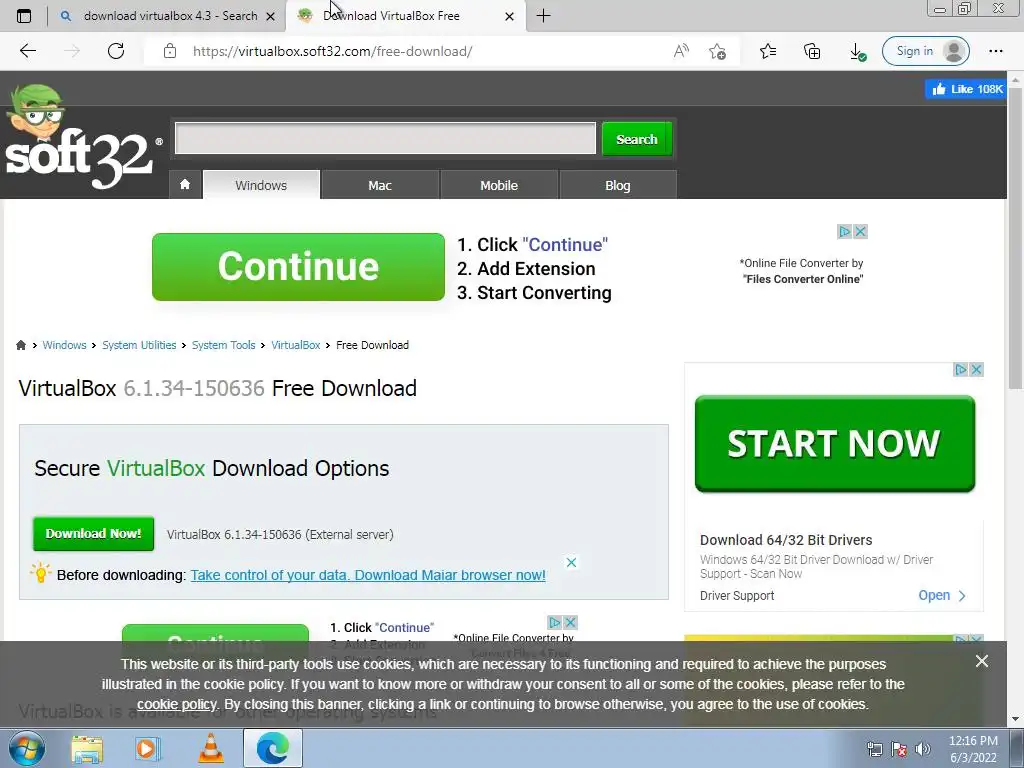Click the scrollbar down arrow
This screenshot has width=1024, height=768.
[x=1016, y=719]
